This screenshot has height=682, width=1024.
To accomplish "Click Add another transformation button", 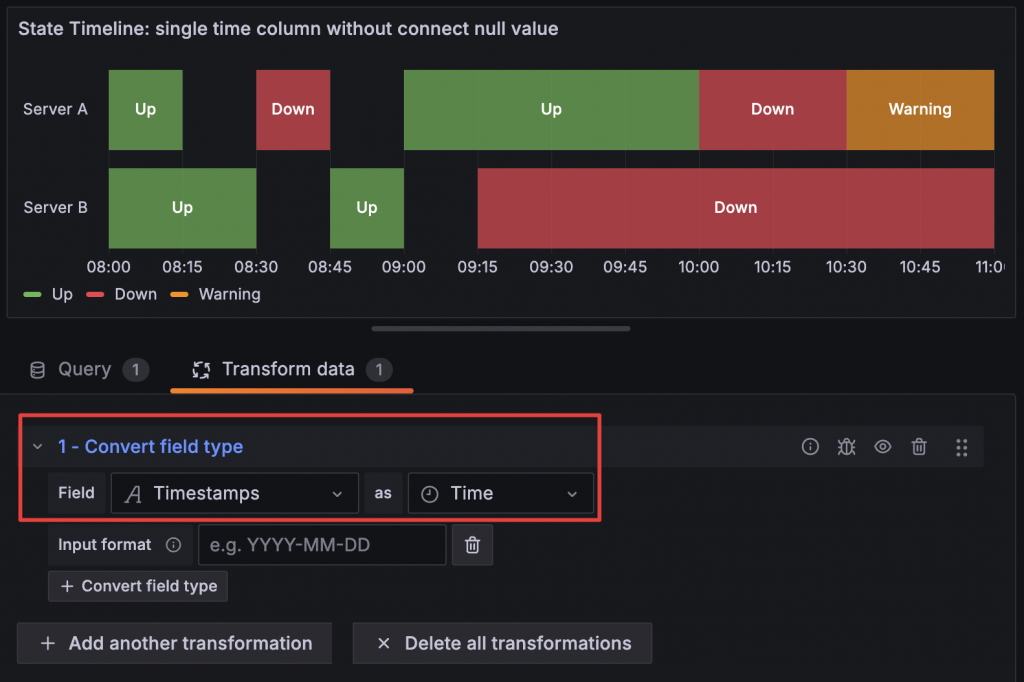I will point(174,643).
